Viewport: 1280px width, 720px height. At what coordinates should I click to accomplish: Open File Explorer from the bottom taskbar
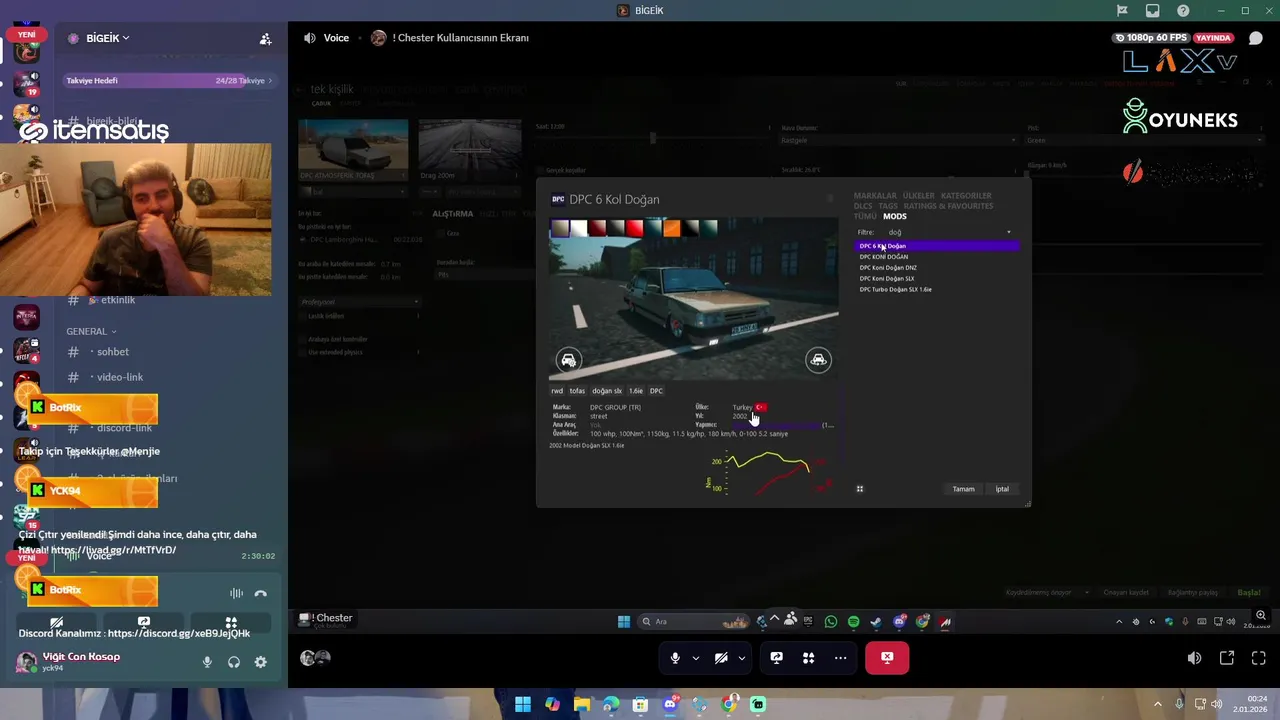pos(582,705)
